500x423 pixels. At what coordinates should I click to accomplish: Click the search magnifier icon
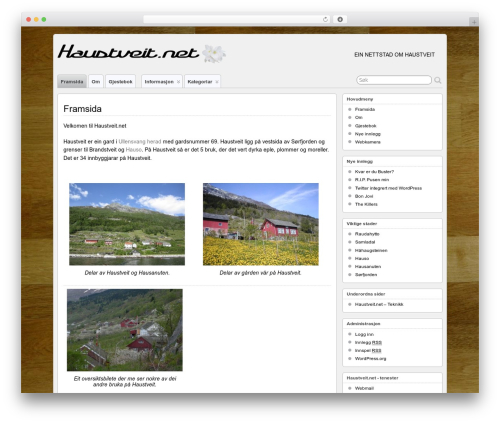click(x=438, y=80)
